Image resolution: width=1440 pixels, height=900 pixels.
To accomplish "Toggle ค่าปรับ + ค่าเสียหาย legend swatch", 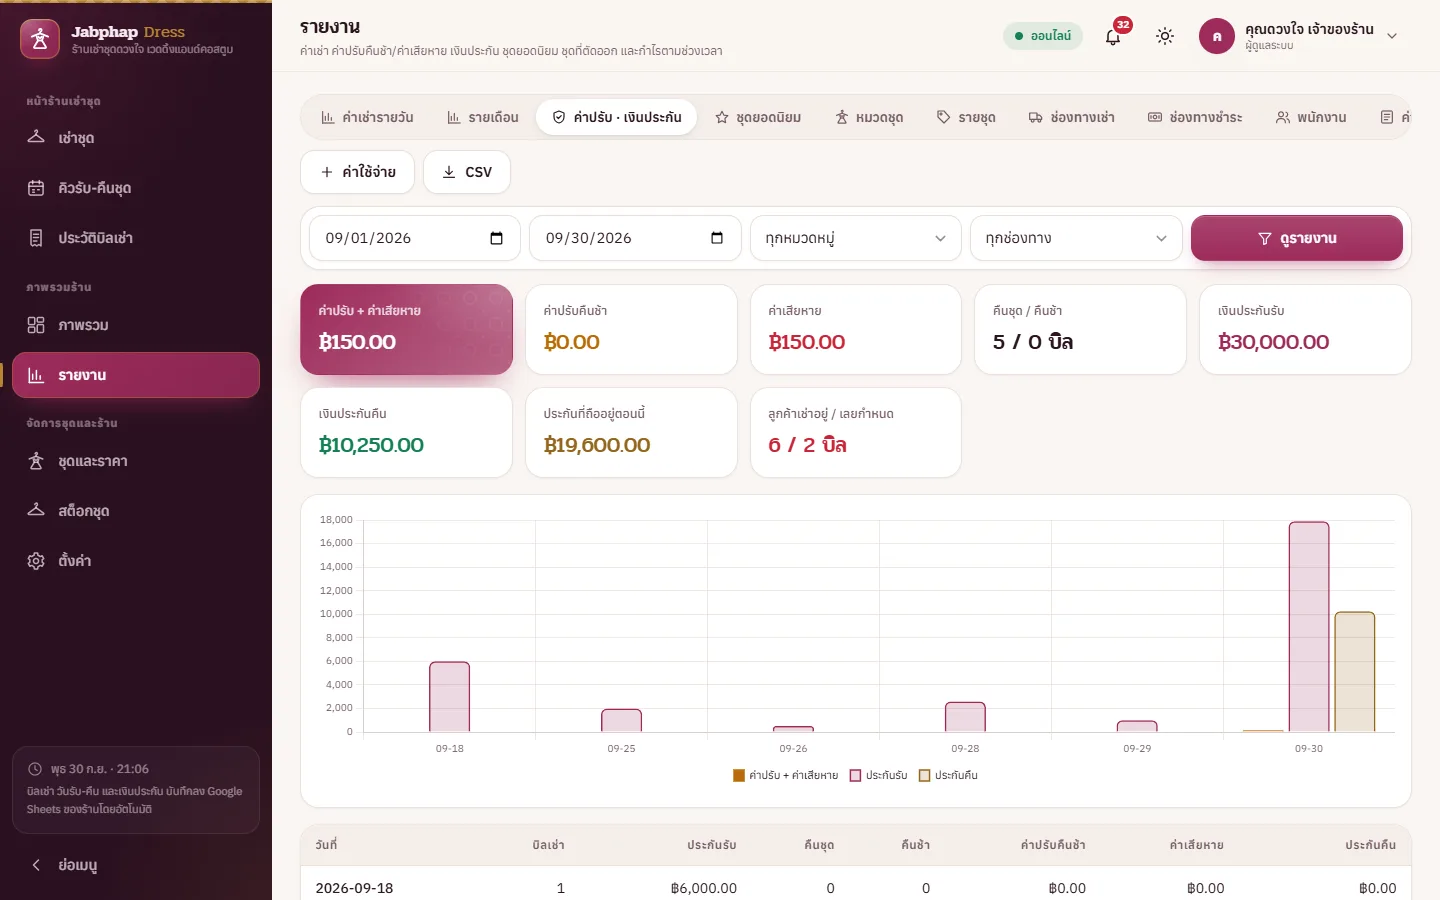I will (x=739, y=776).
